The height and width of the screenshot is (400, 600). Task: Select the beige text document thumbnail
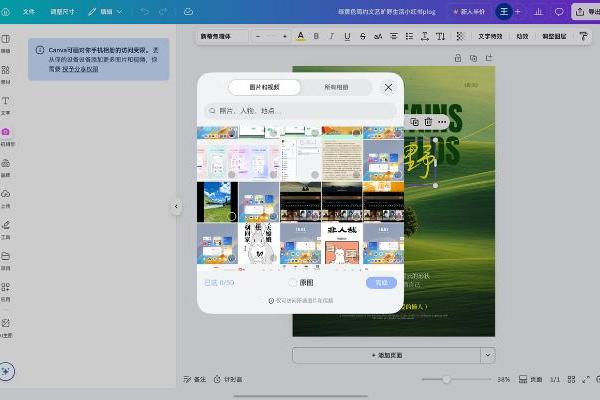tap(342, 160)
